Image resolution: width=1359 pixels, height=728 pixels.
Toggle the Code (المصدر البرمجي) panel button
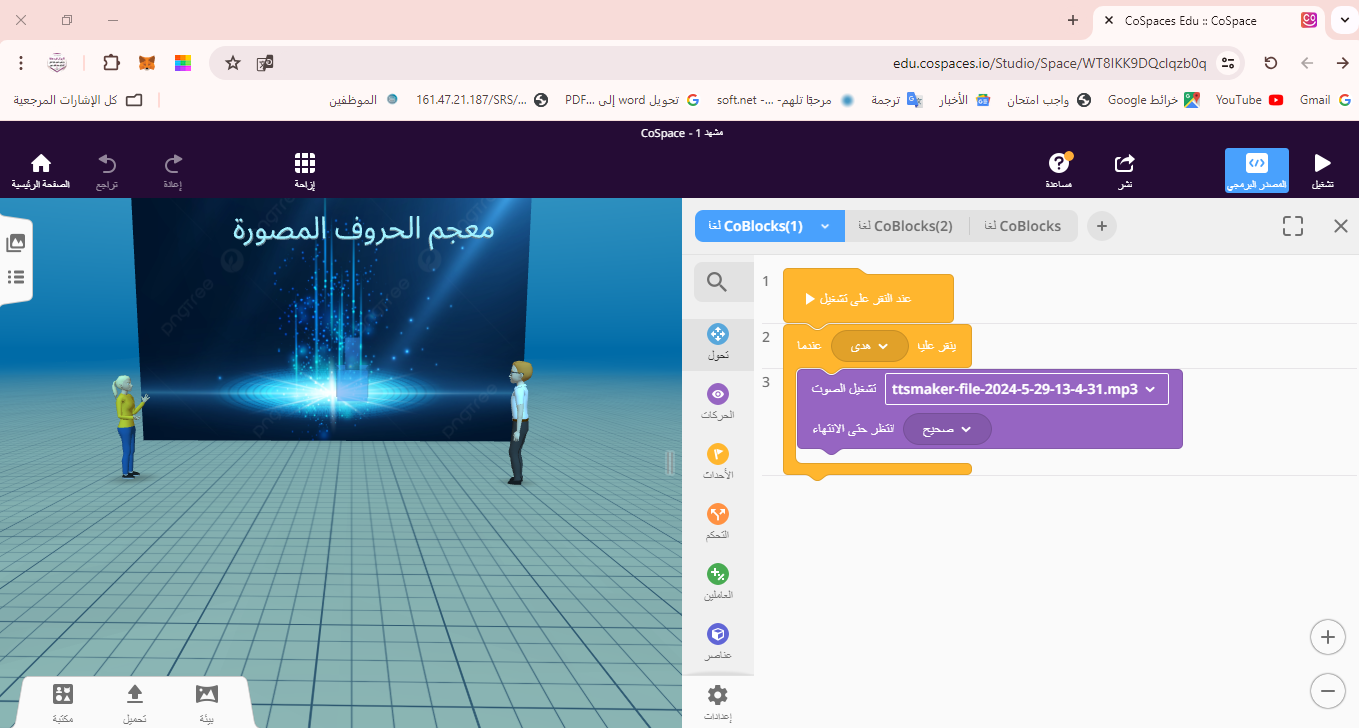(x=1256, y=170)
